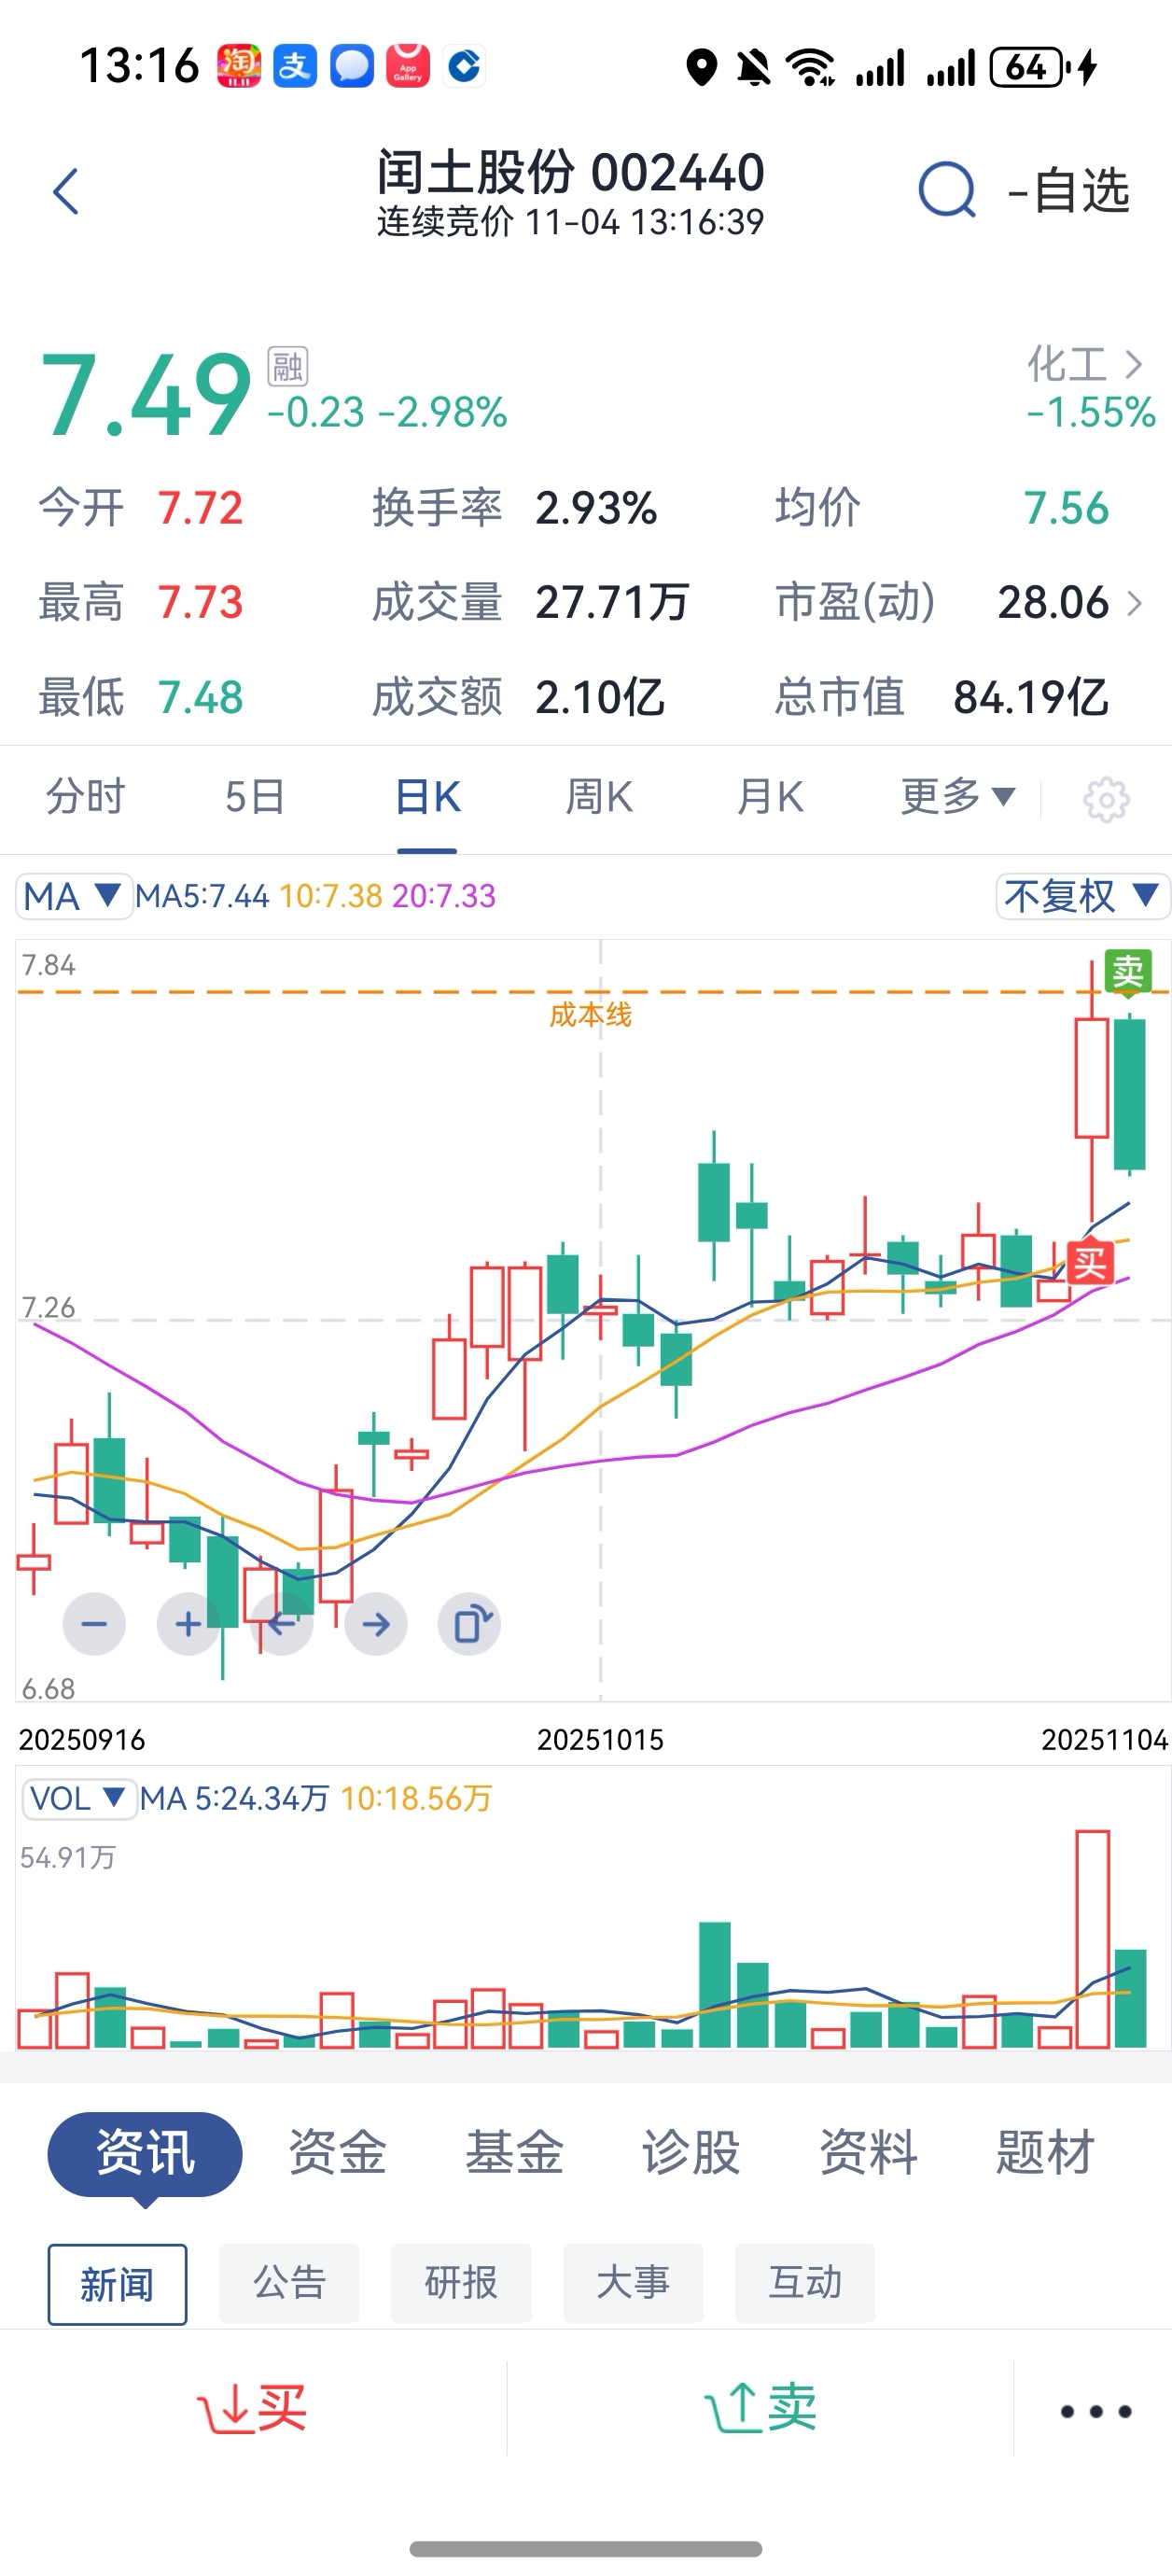Open the stock search magnifier

pyautogui.click(x=945, y=190)
